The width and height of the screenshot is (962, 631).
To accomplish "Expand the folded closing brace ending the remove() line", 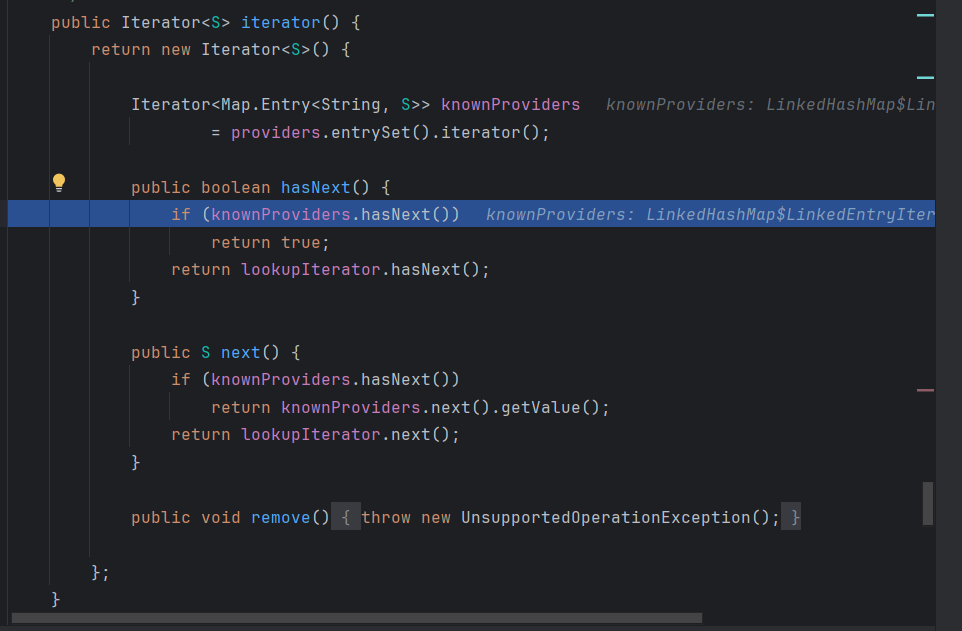I will [792, 517].
